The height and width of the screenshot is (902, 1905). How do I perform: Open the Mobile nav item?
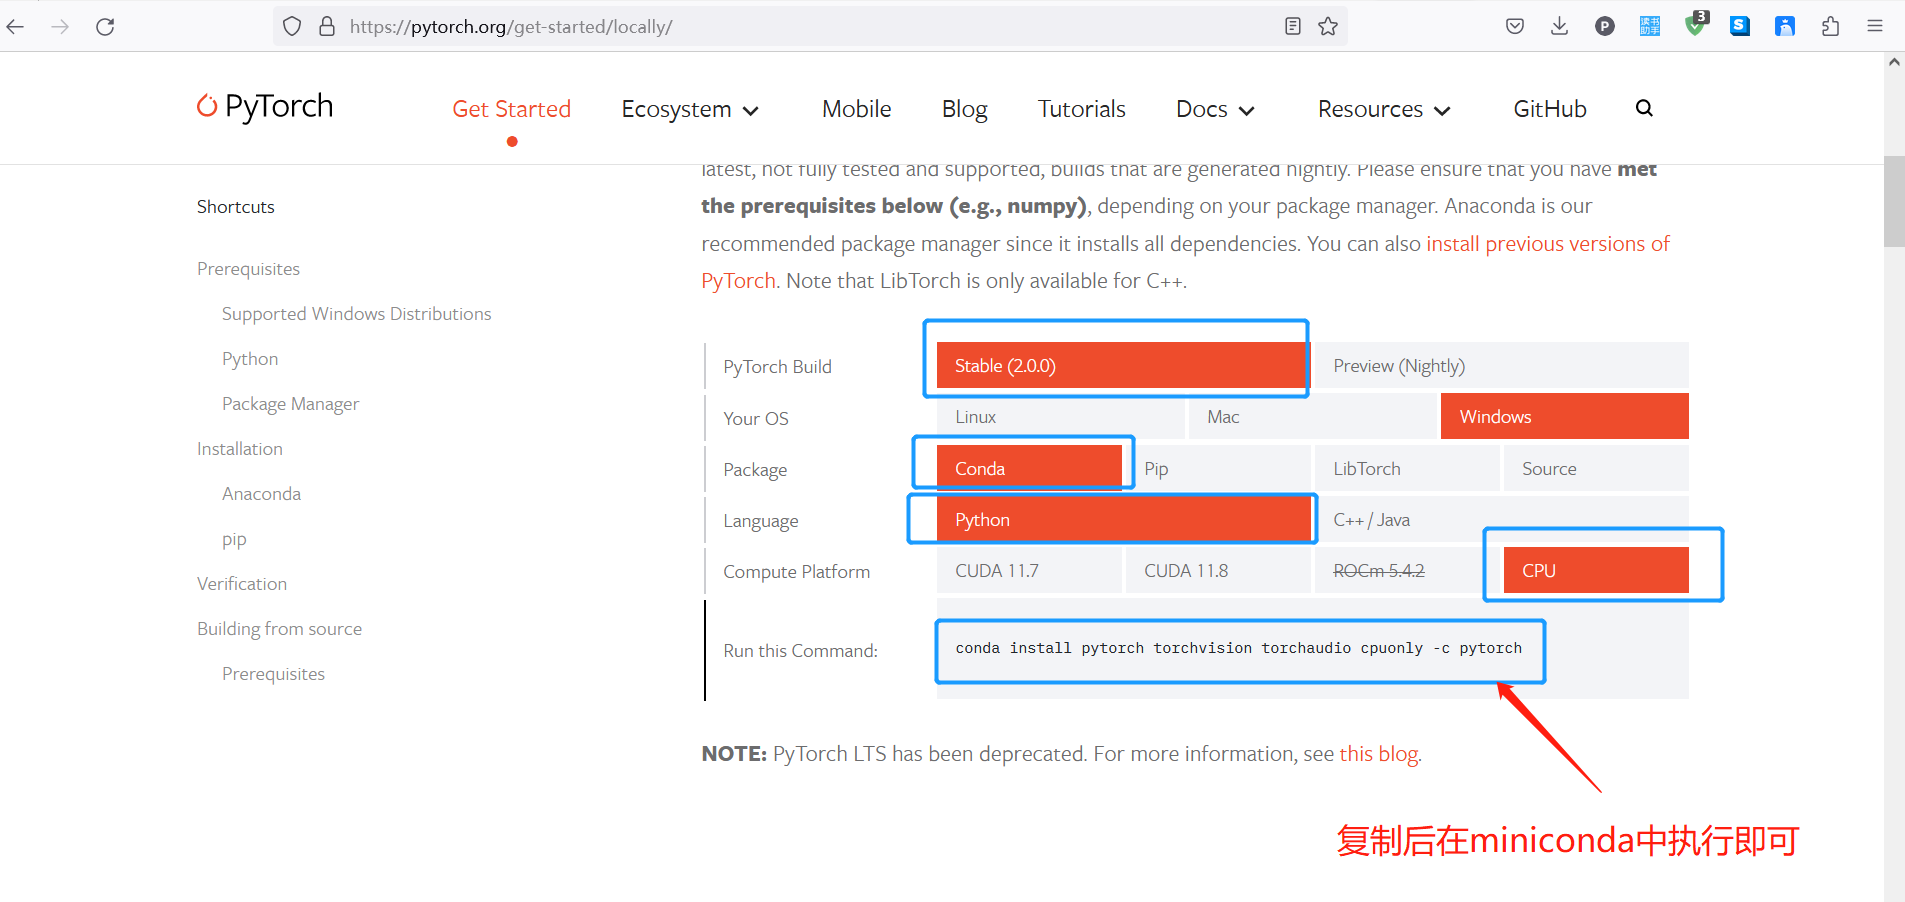(x=856, y=109)
